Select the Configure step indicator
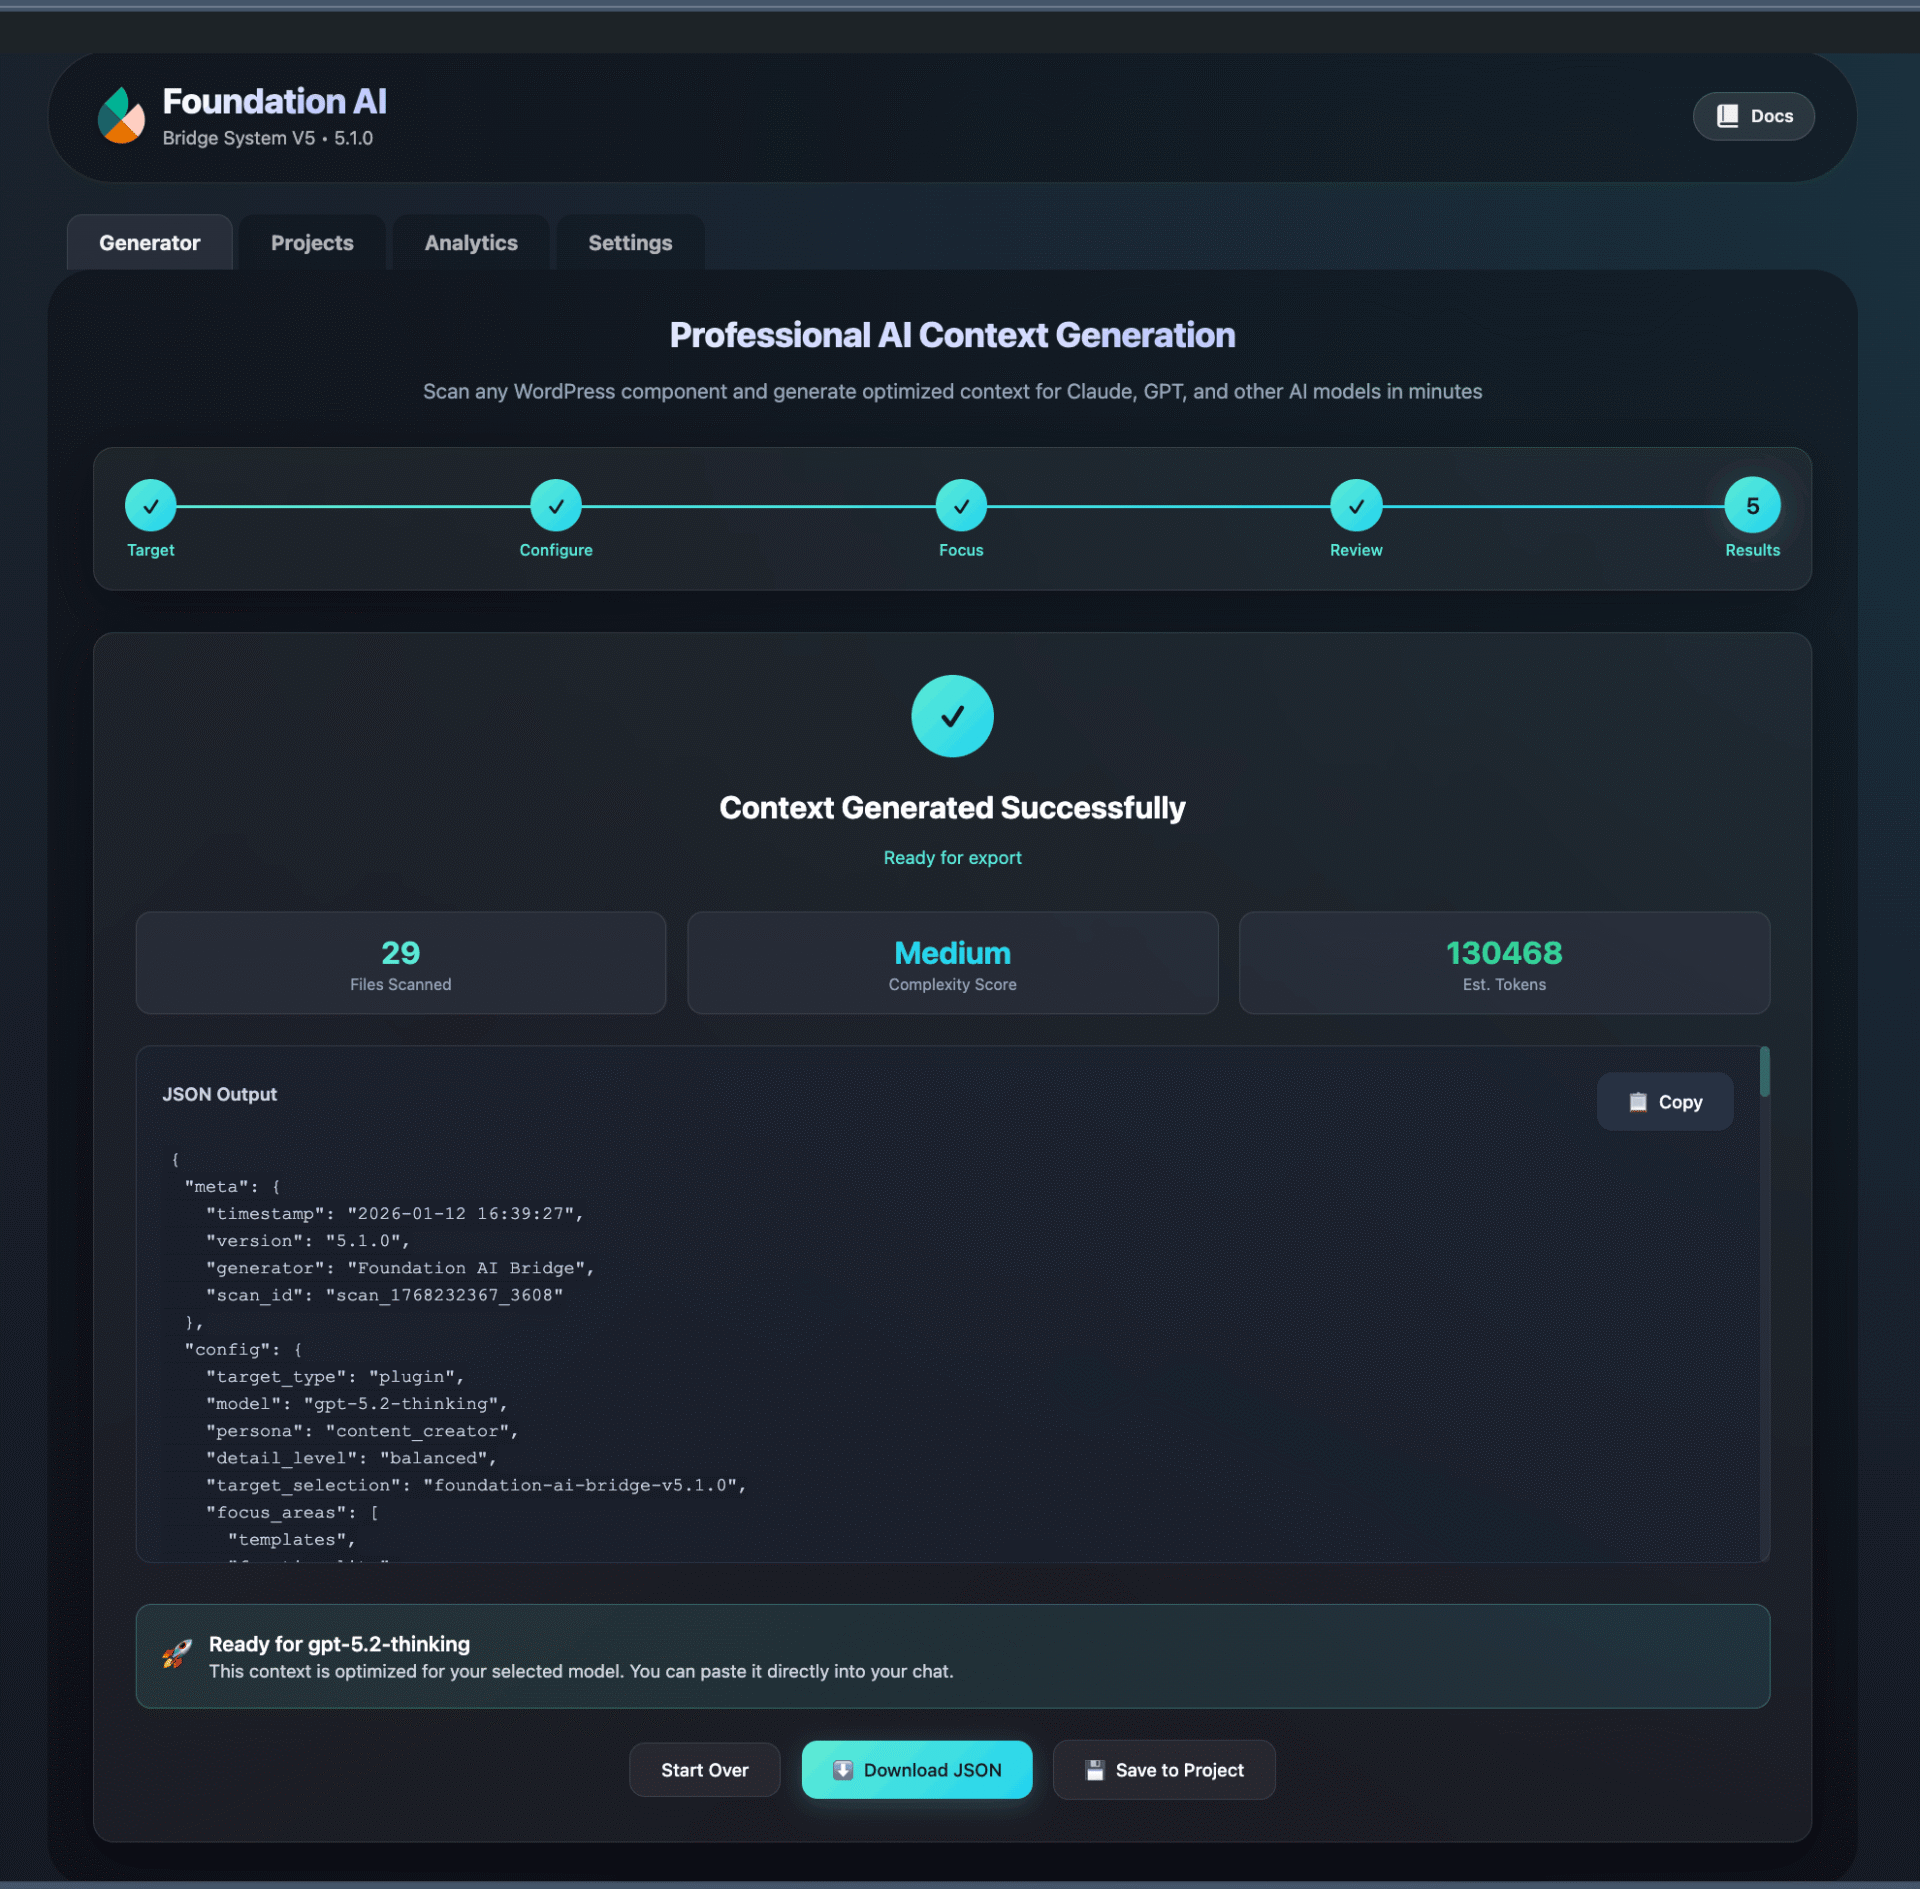Viewport: 1920px width, 1889px height. coord(556,506)
